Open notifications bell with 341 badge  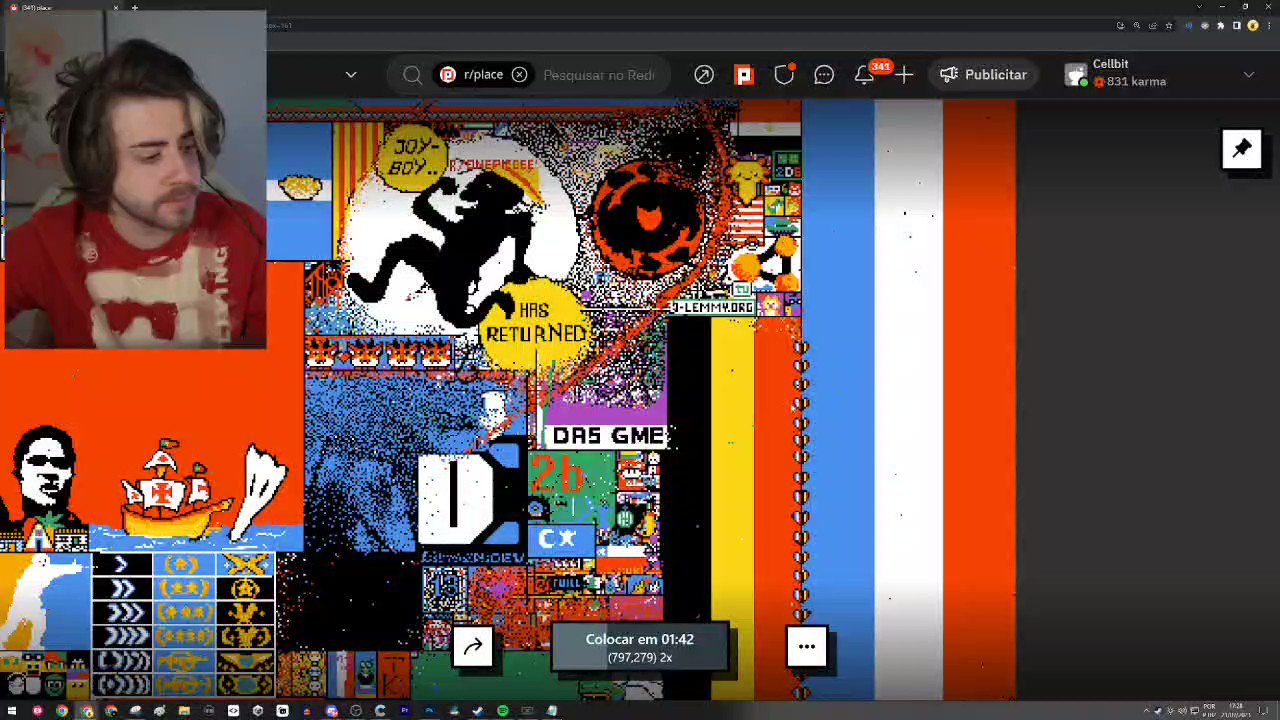865,75
